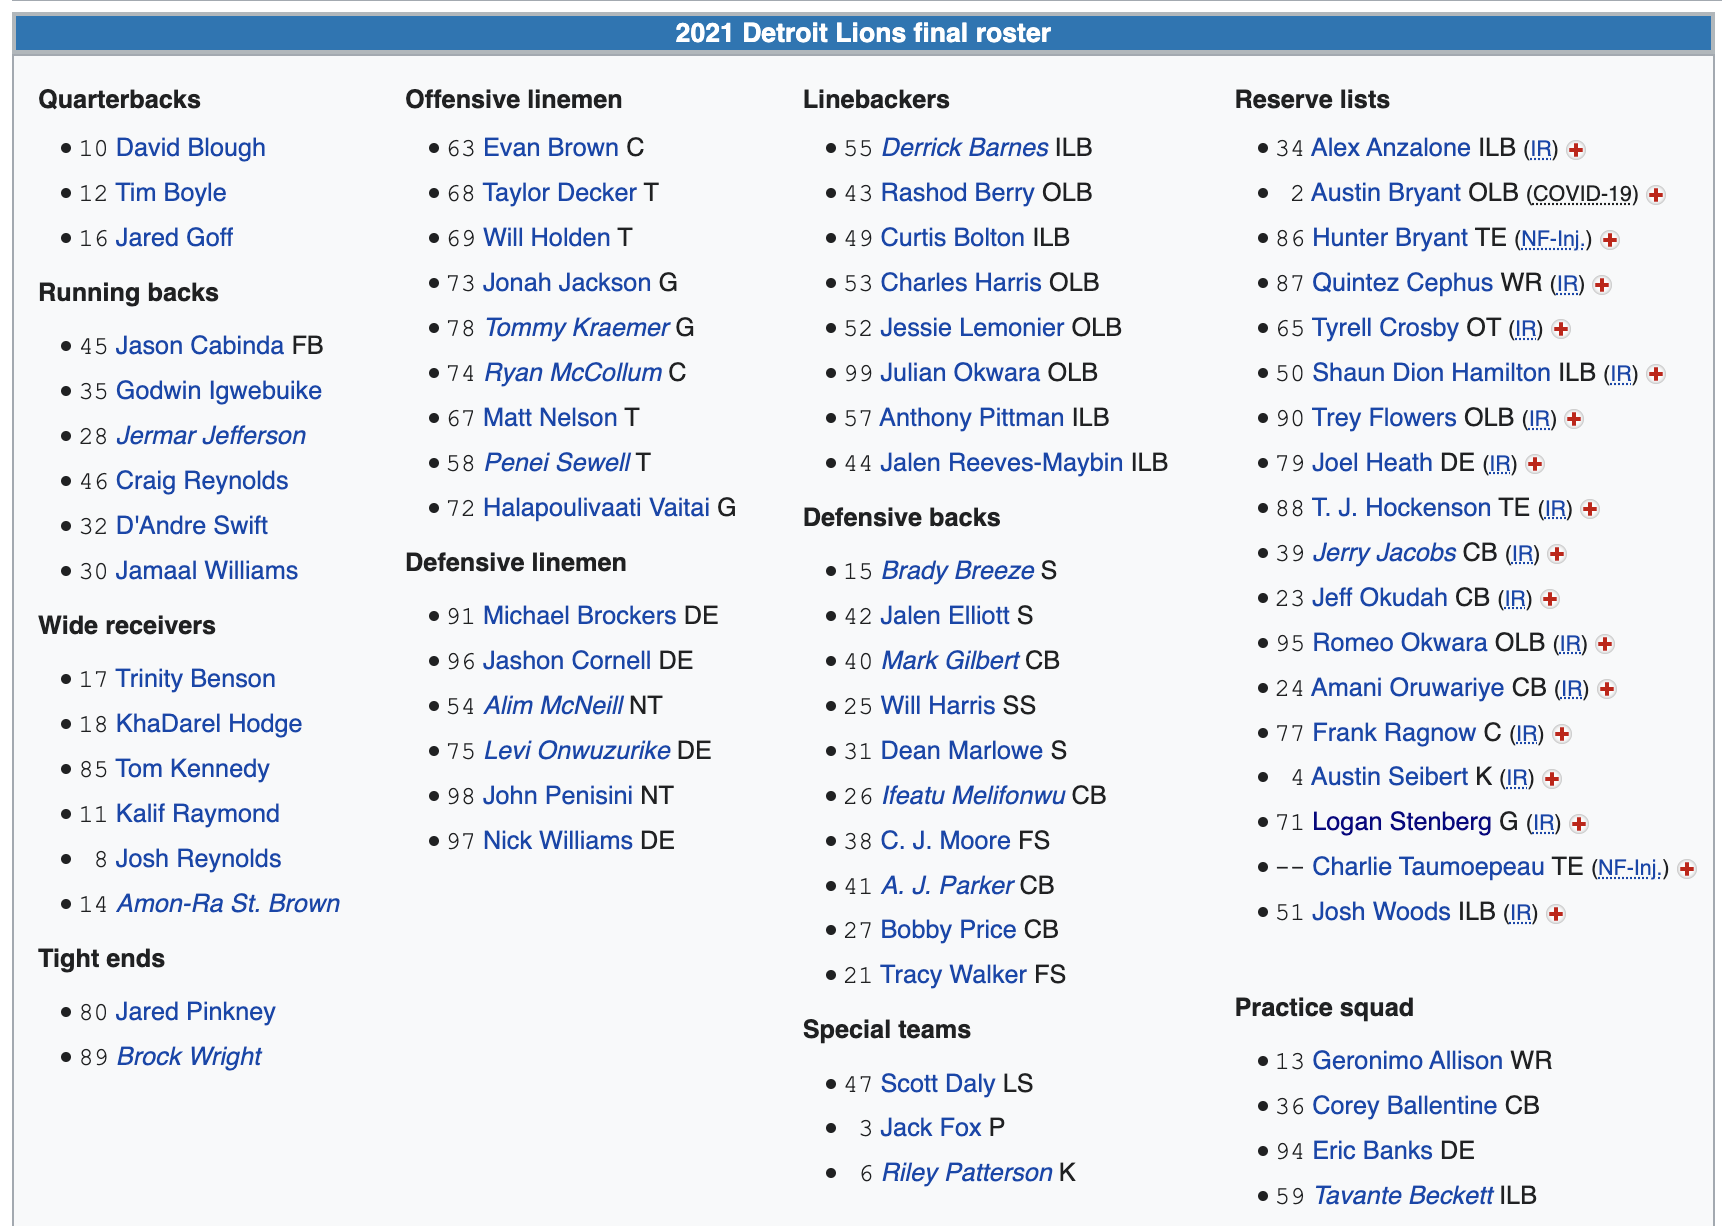
Task: Open the NF-Inj. link beside Charlie Taumoepeau
Action: (x=1630, y=867)
